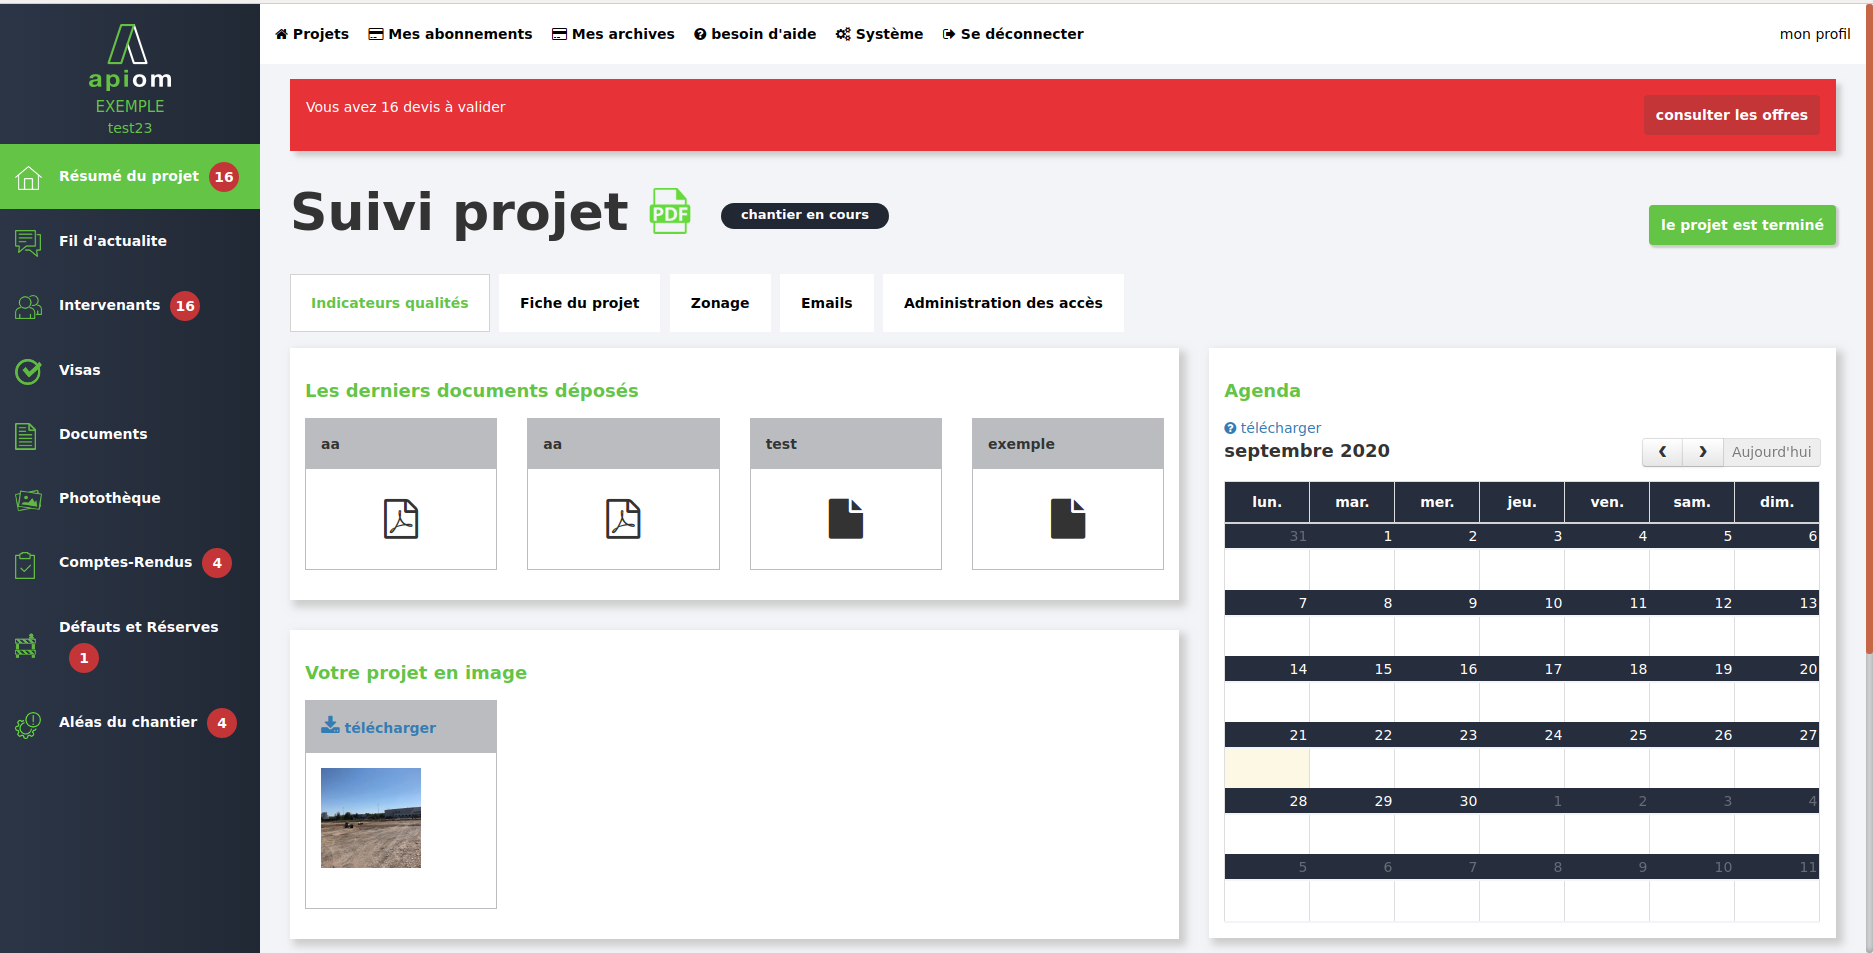Open the Résumé du projet home icon
Viewport: 1873px width, 953px height.
[x=28, y=178]
